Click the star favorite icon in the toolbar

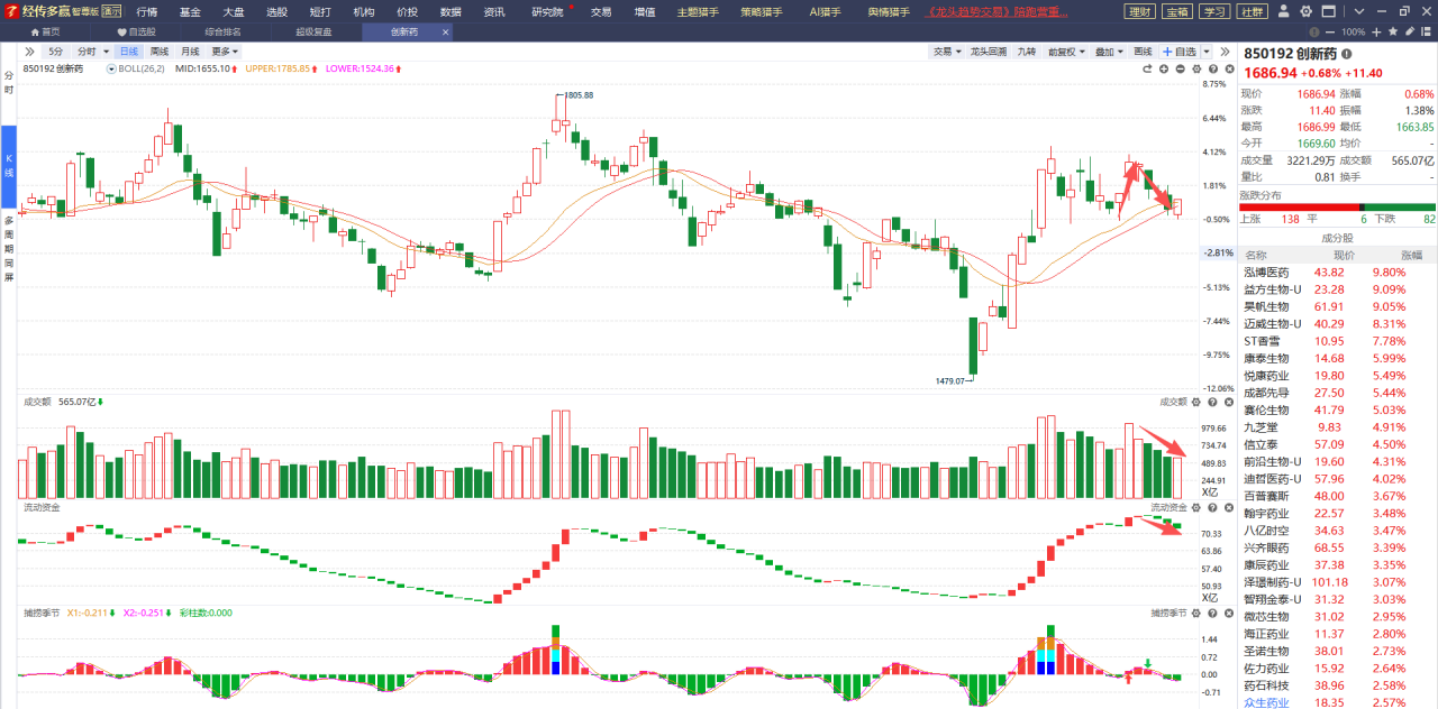point(1392,32)
